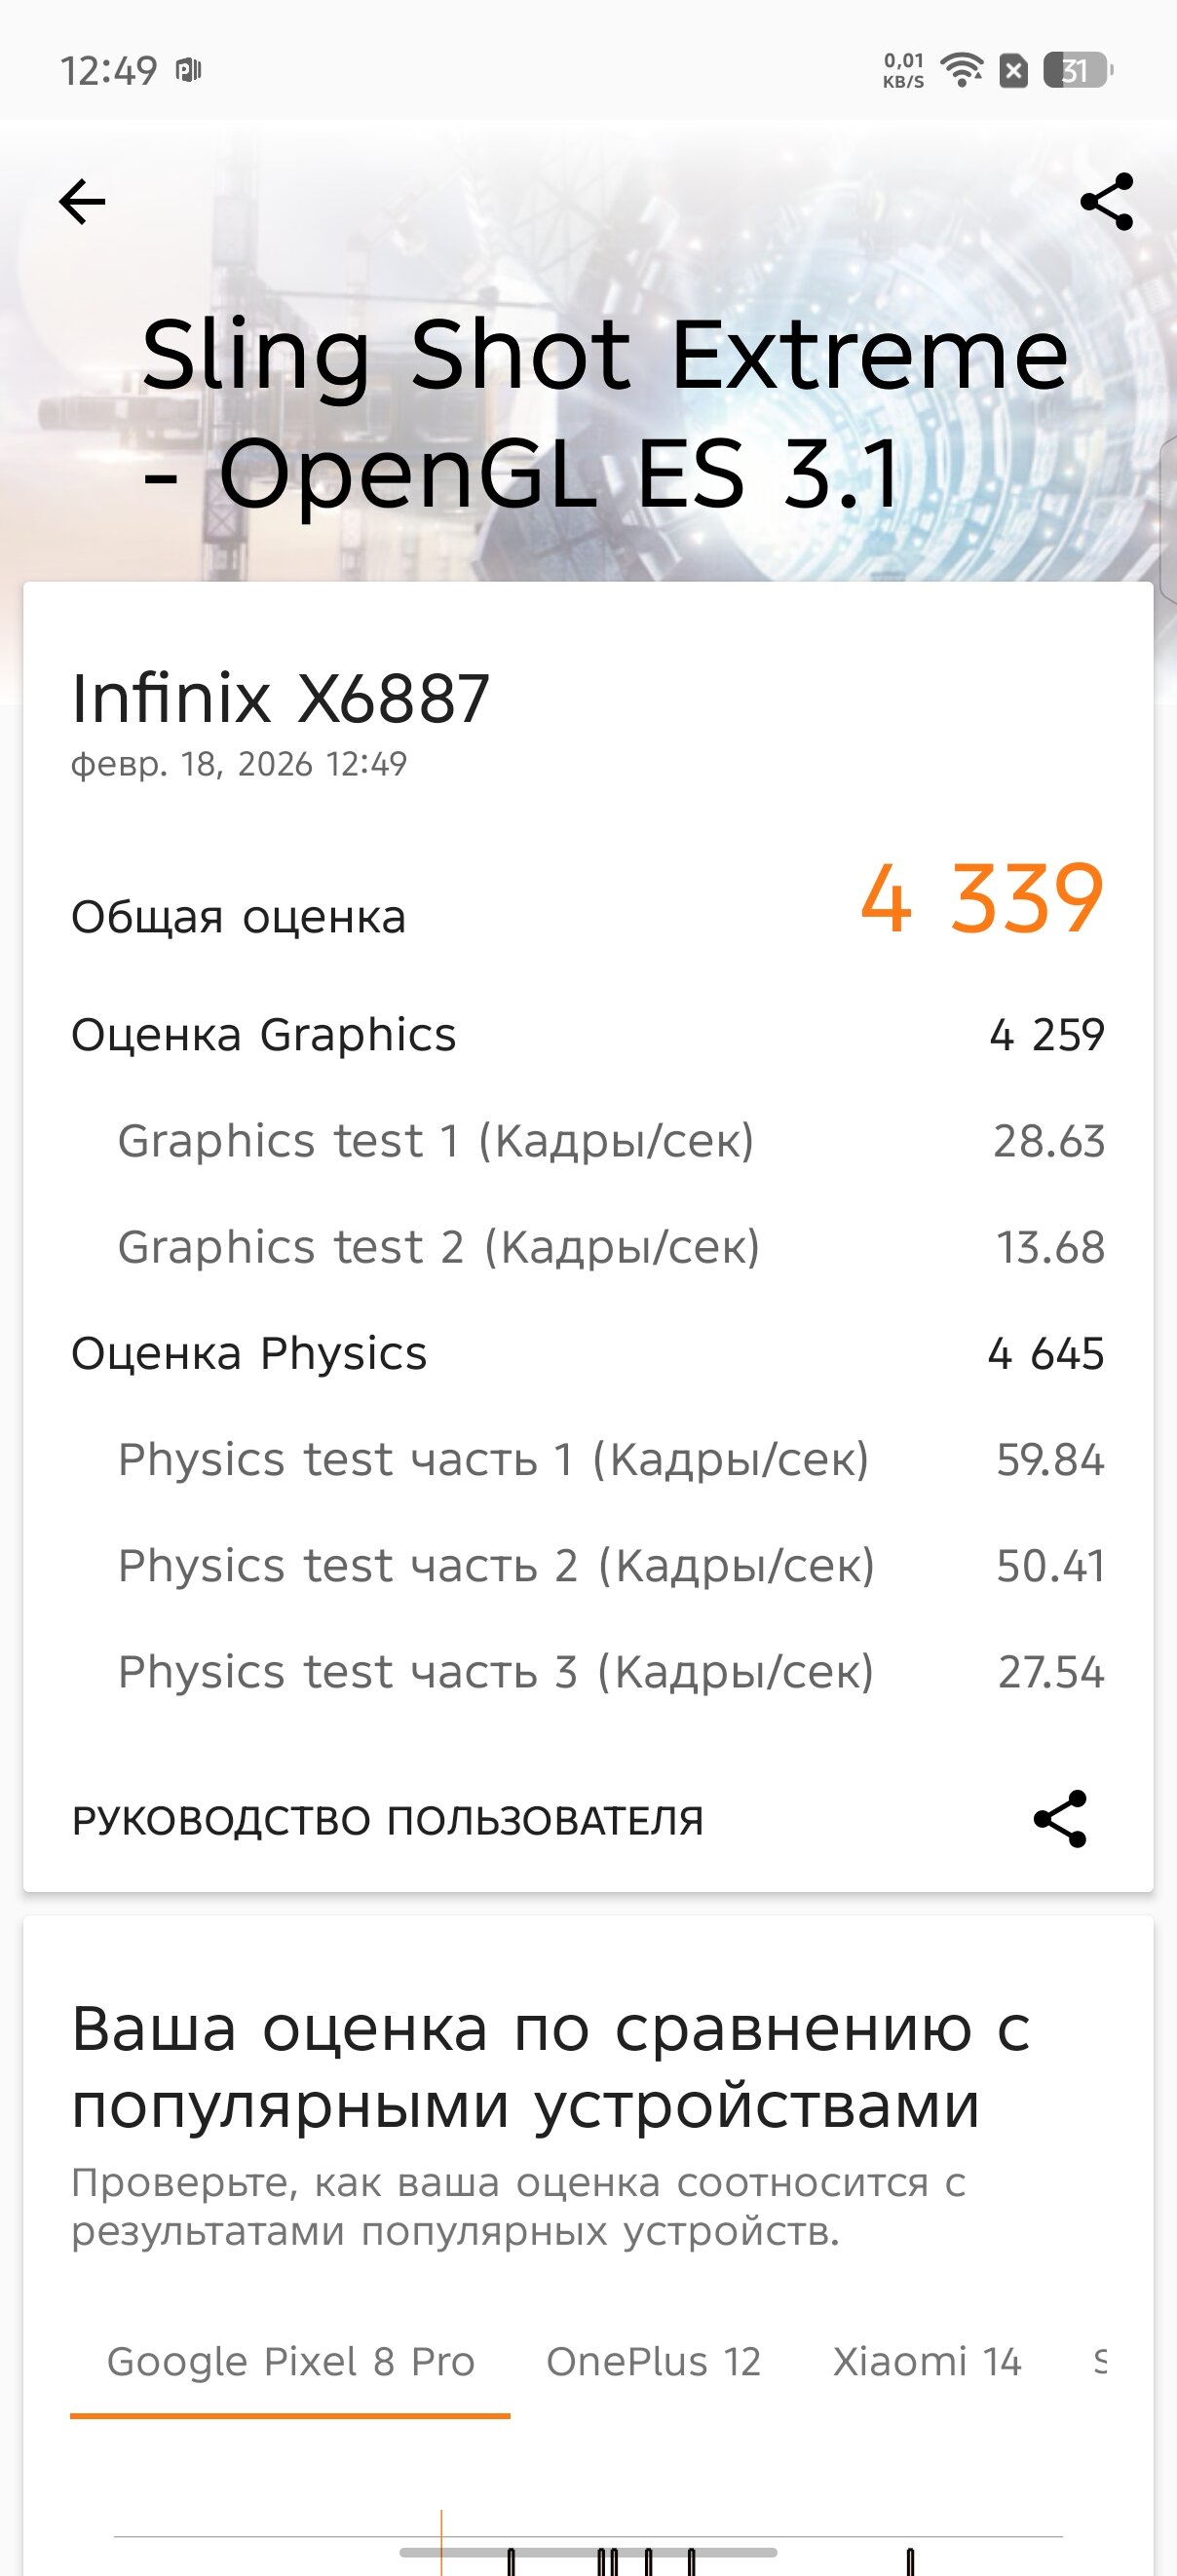The image size is (1177, 2576).
Task: Select the Google Pixel 8 Pro tab
Action: pyautogui.click(x=290, y=2361)
